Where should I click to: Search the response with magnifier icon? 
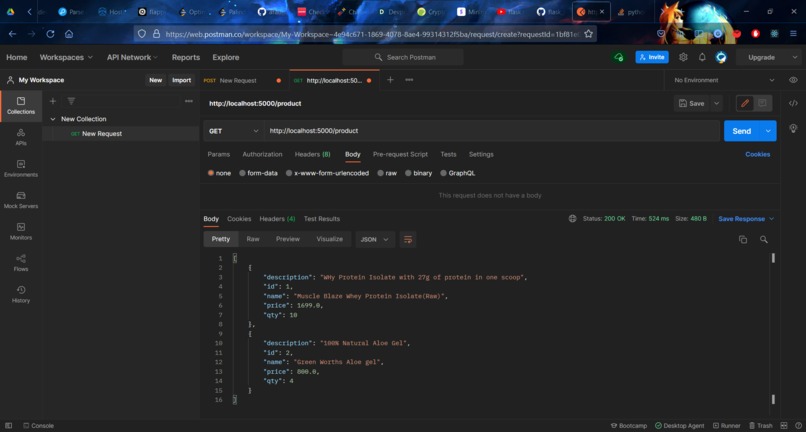coord(764,239)
